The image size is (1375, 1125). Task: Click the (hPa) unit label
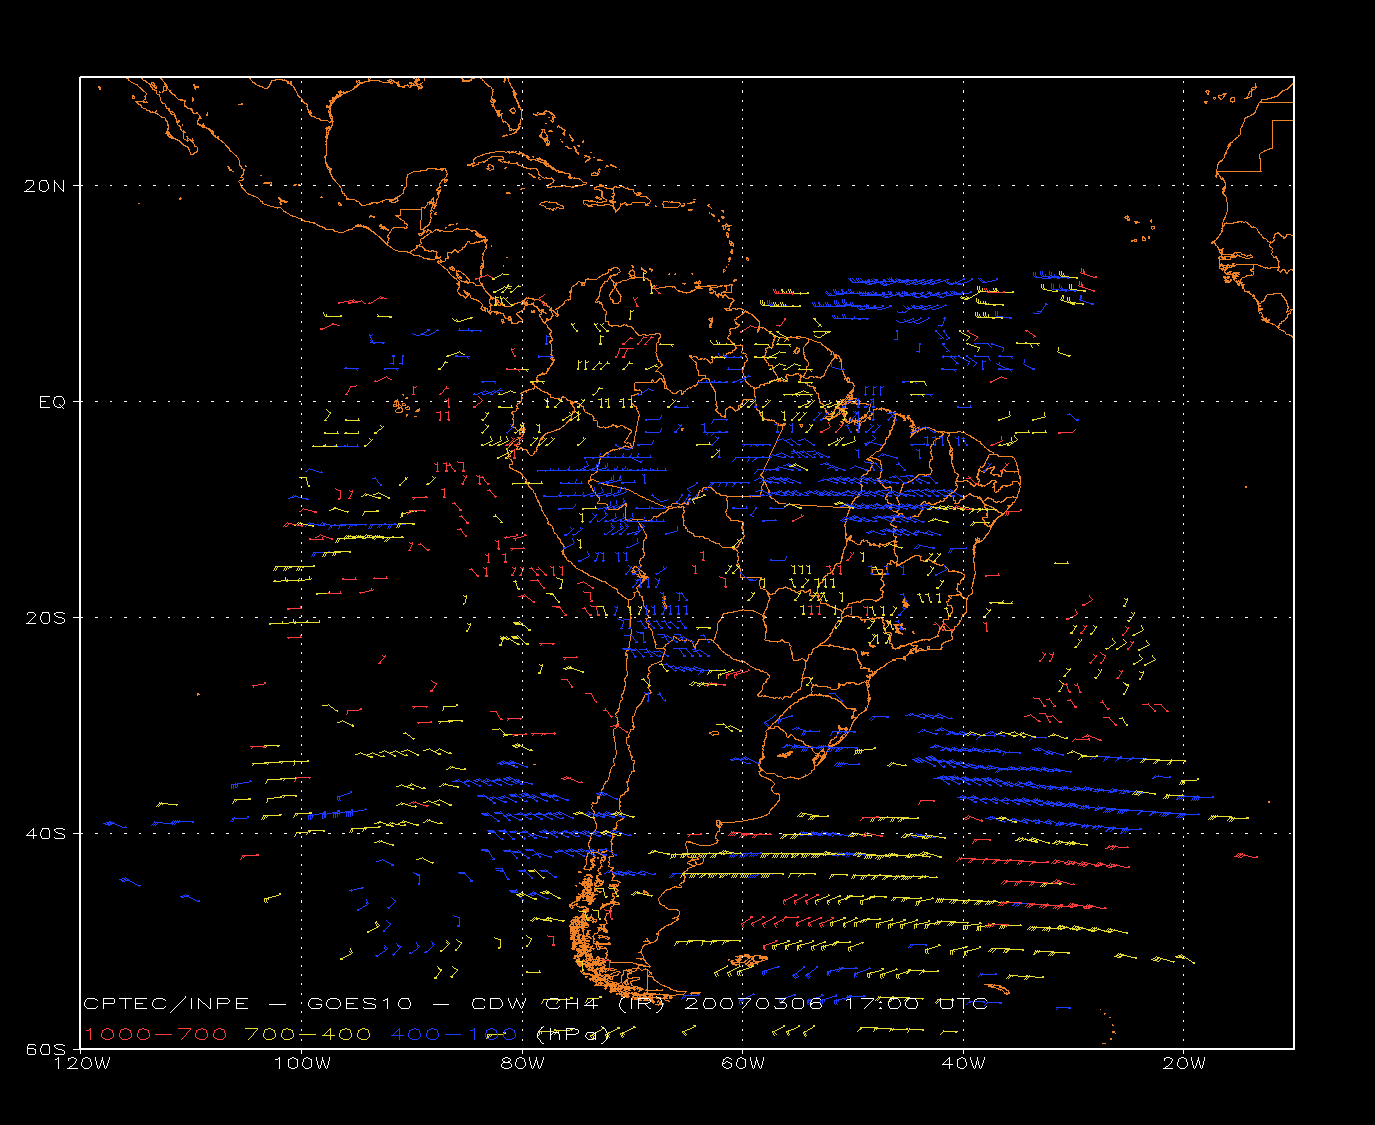coord(574,1035)
